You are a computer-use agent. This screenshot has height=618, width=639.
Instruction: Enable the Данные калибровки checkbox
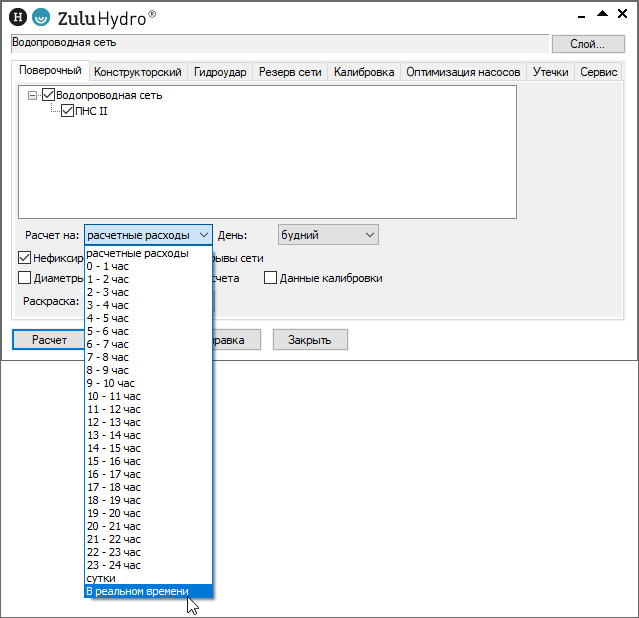[270, 278]
